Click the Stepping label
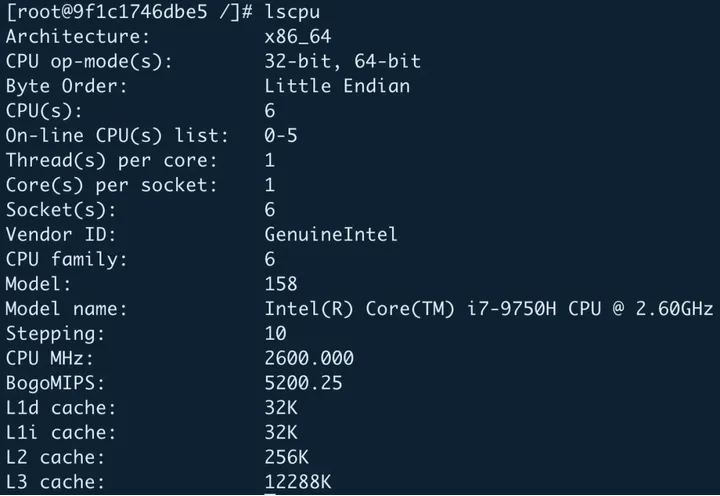 [x=55, y=334]
